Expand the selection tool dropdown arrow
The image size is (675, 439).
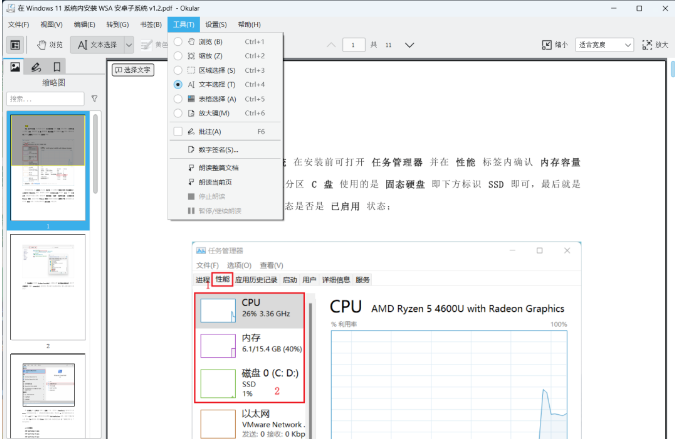coord(129,45)
